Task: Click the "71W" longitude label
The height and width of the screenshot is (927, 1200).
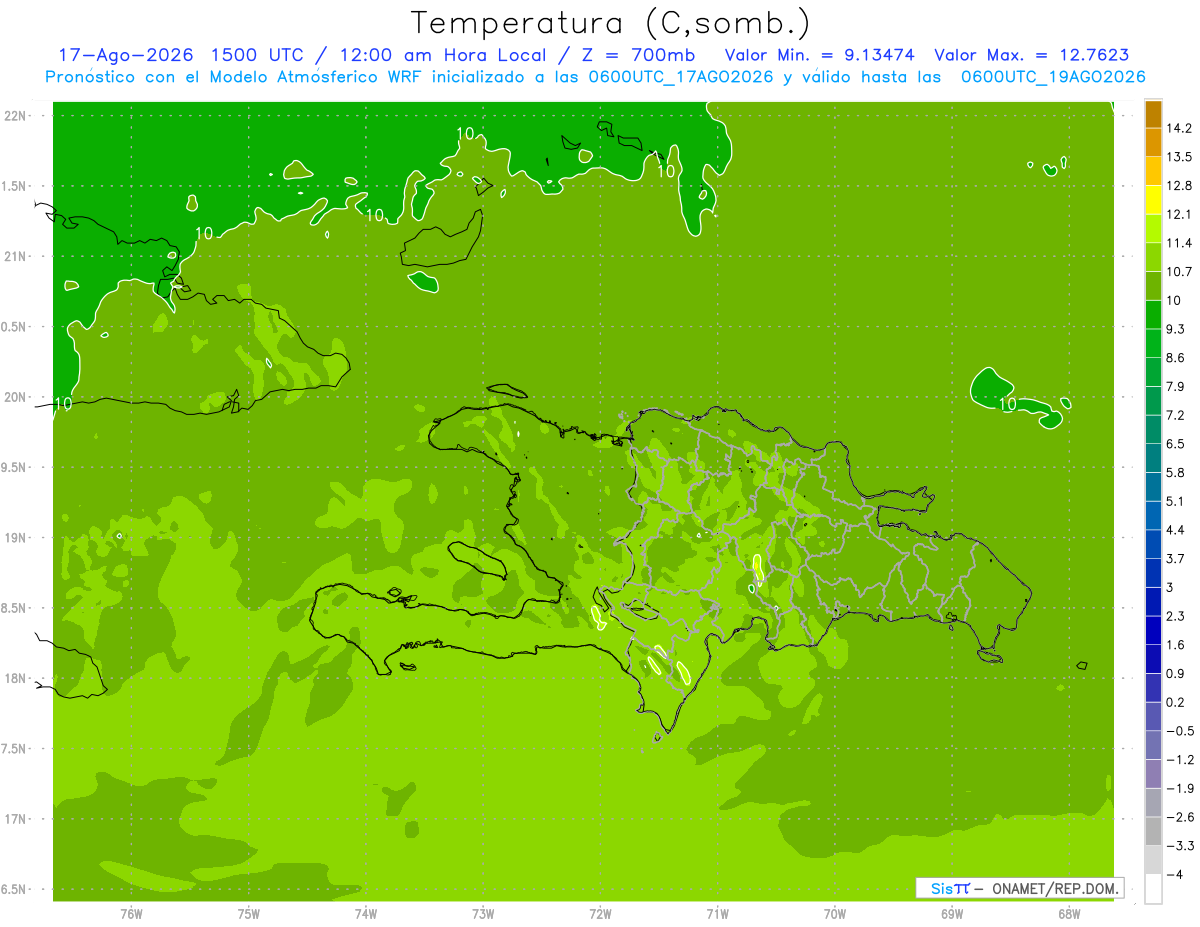Action: click(717, 914)
